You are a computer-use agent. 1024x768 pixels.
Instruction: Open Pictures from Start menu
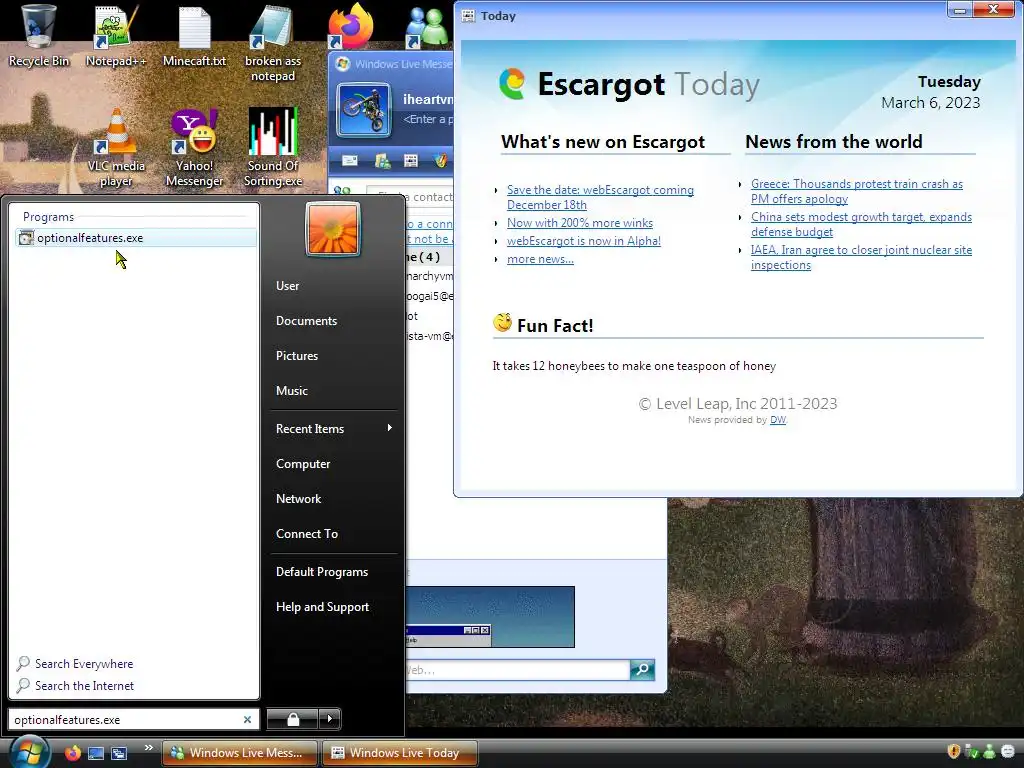tap(296, 355)
